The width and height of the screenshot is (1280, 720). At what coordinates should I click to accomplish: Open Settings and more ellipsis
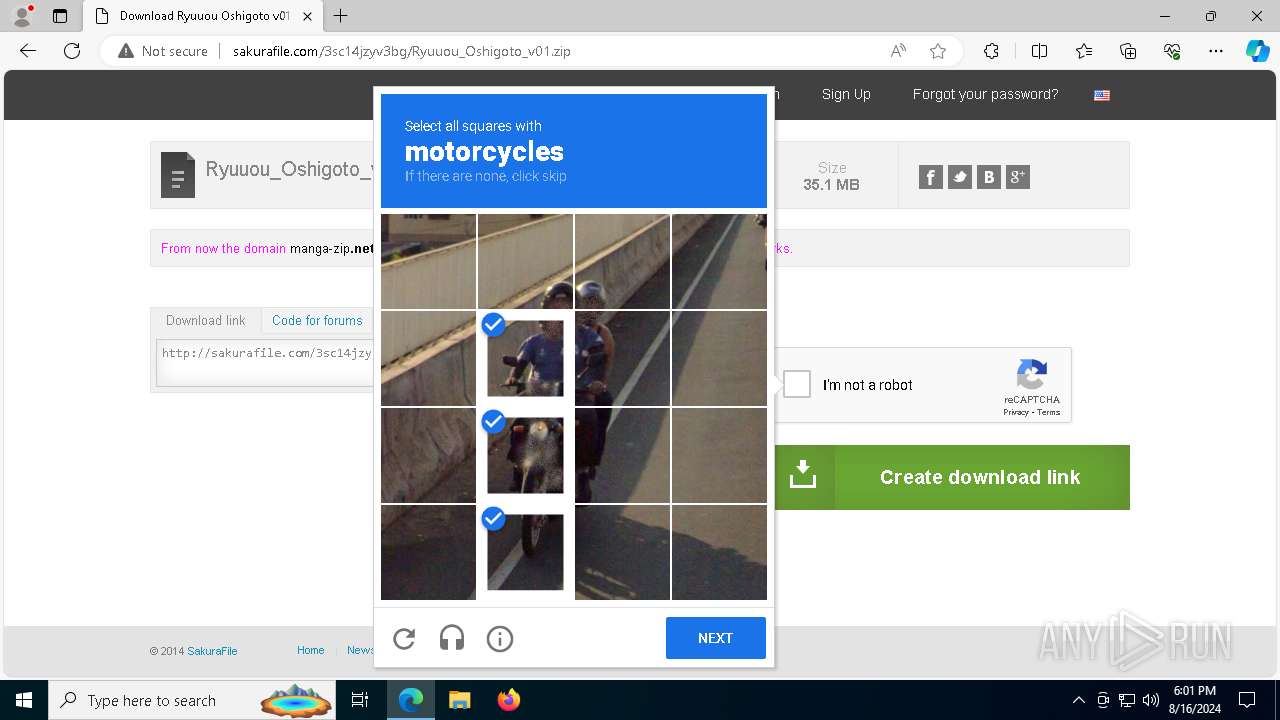[x=1216, y=51]
